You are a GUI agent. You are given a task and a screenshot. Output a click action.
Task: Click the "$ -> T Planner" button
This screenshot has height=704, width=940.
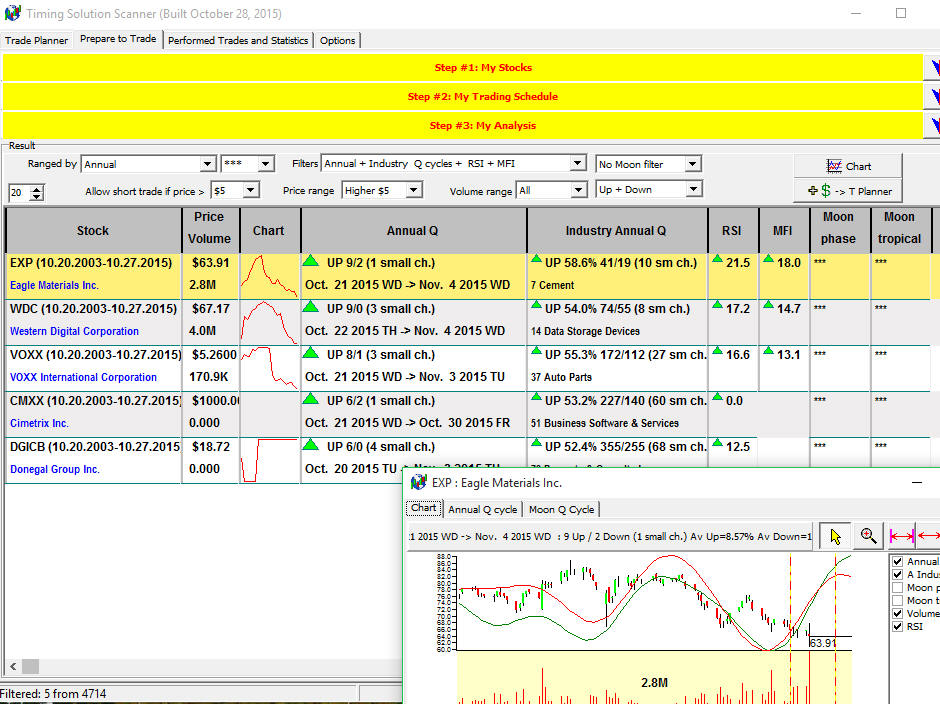pos(848,191)
